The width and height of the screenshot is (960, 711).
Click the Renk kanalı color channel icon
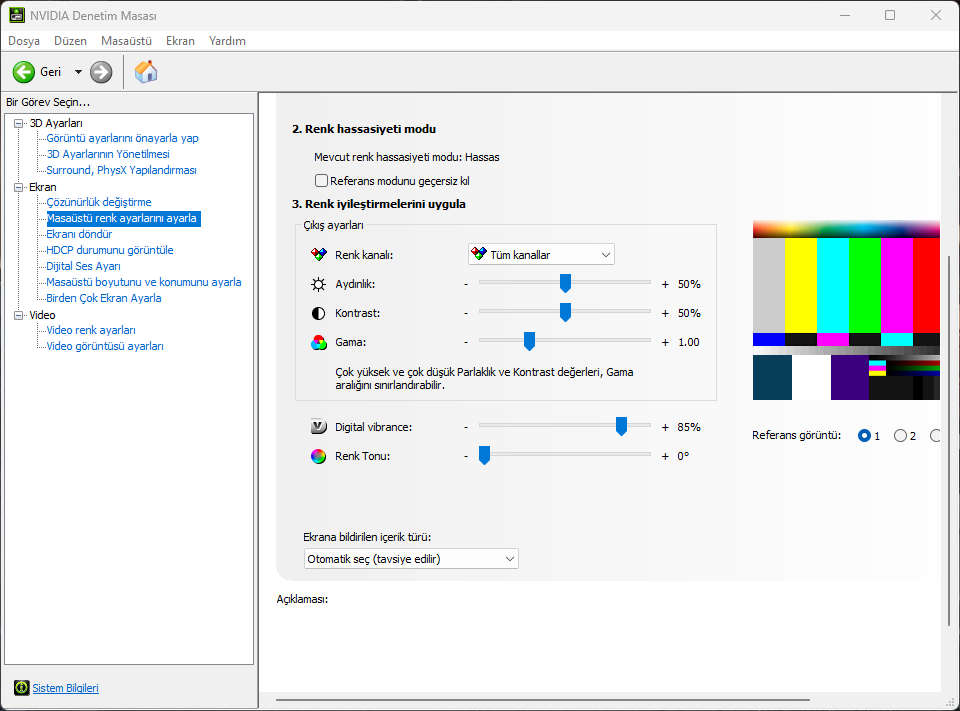(318, 255)
